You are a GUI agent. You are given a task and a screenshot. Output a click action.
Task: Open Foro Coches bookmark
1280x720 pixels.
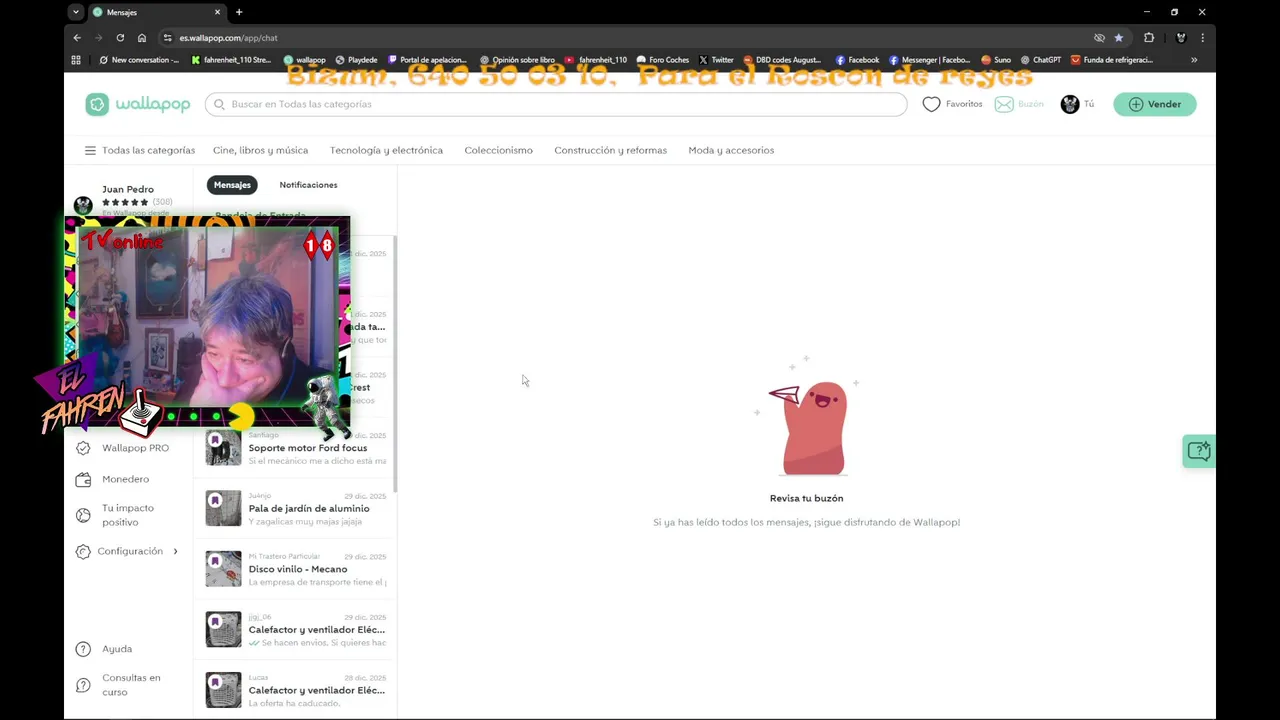tap(663, 60)
